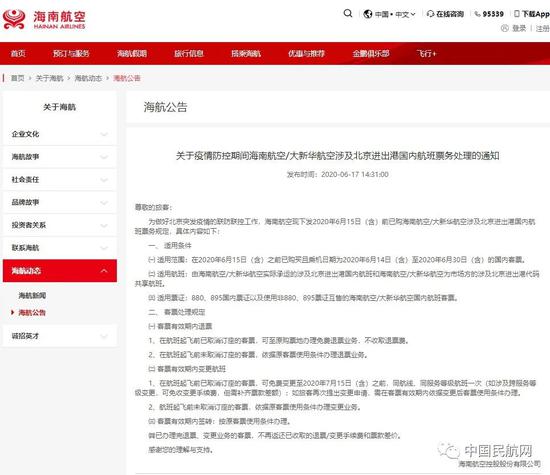Open the 搭乘海航 menu
This screenshot has height=475, width=550.
click(246, 53)
